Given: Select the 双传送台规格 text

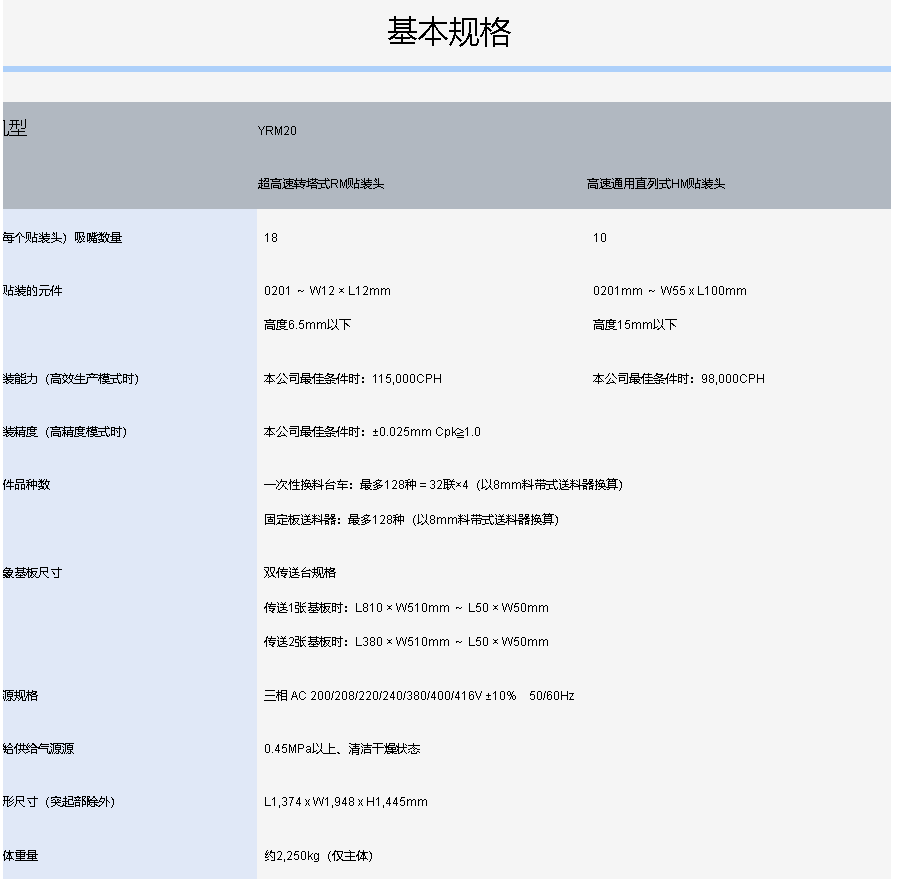Looking at the screenshot, I should [300, 573].
